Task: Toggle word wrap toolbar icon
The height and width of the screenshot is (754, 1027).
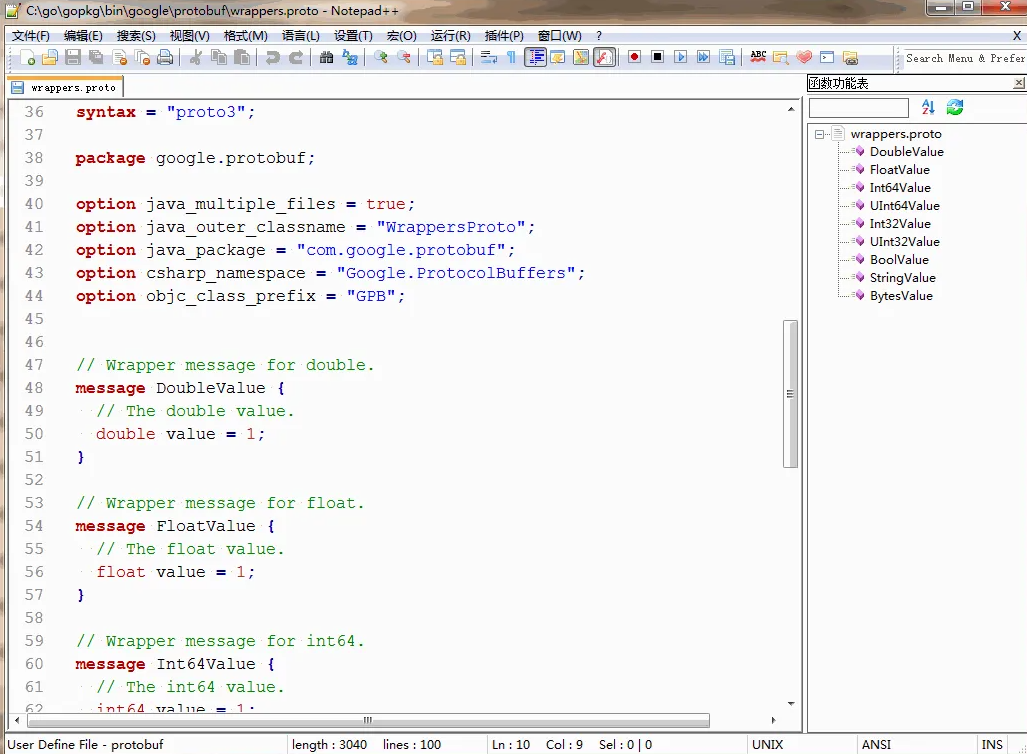Action: [489, 58]
